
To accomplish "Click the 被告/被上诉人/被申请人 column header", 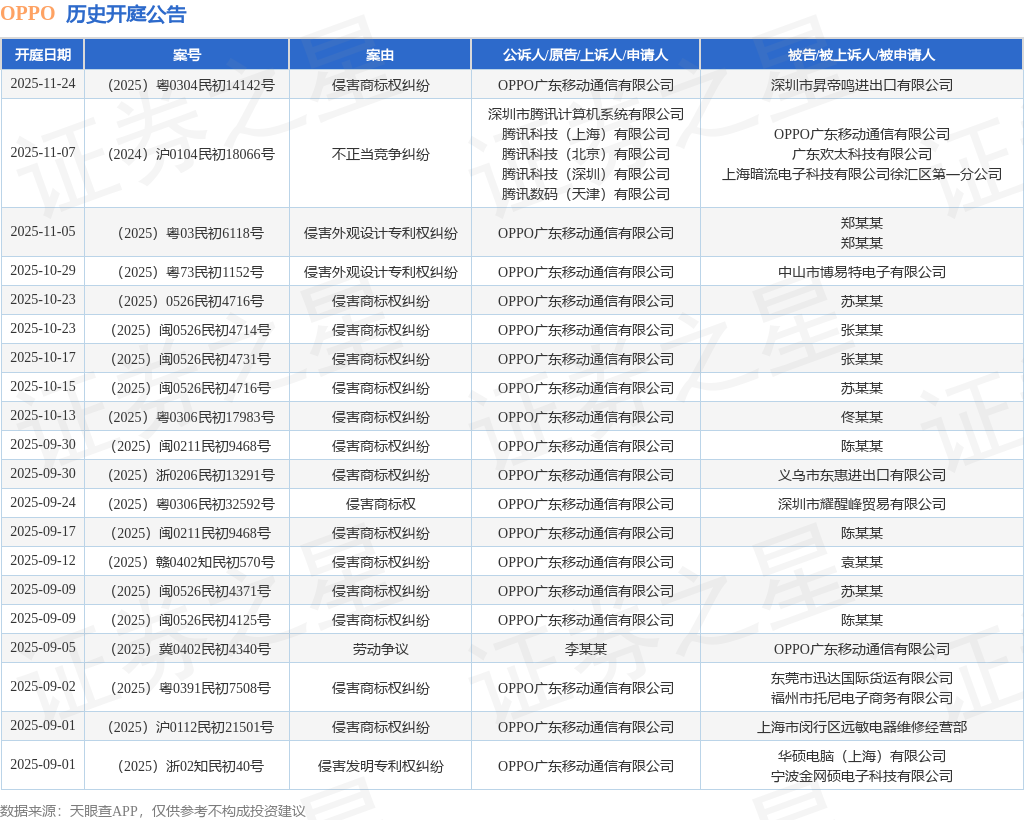I will click(861, 55).
